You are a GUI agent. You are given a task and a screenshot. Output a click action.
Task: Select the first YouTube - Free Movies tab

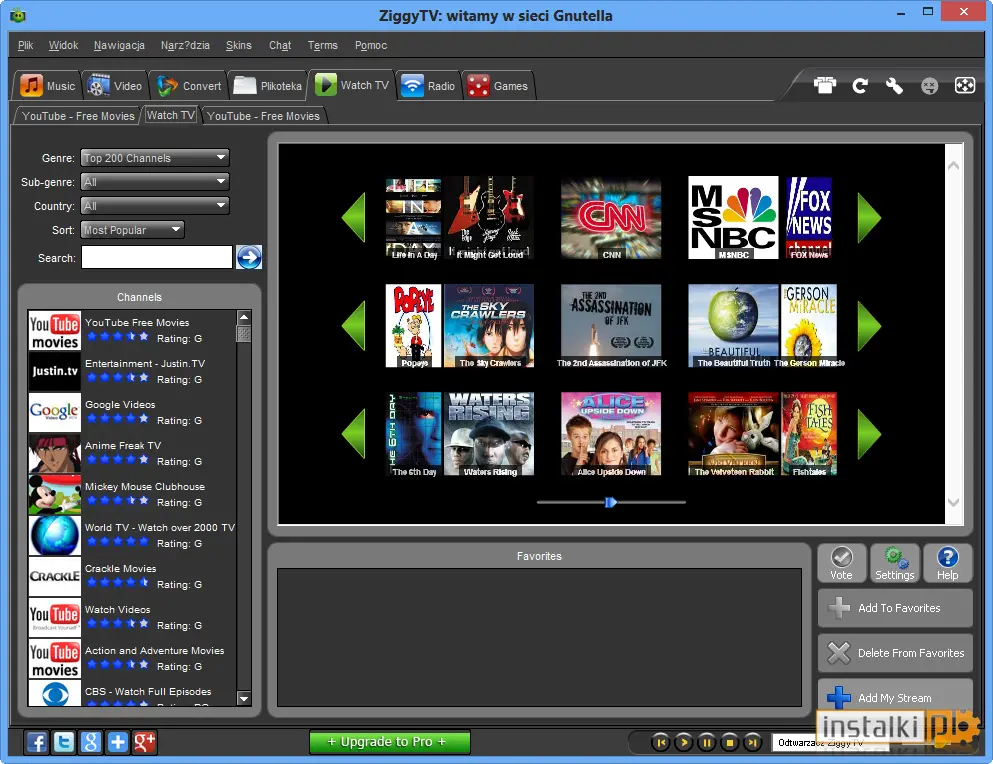coord(78,116)
